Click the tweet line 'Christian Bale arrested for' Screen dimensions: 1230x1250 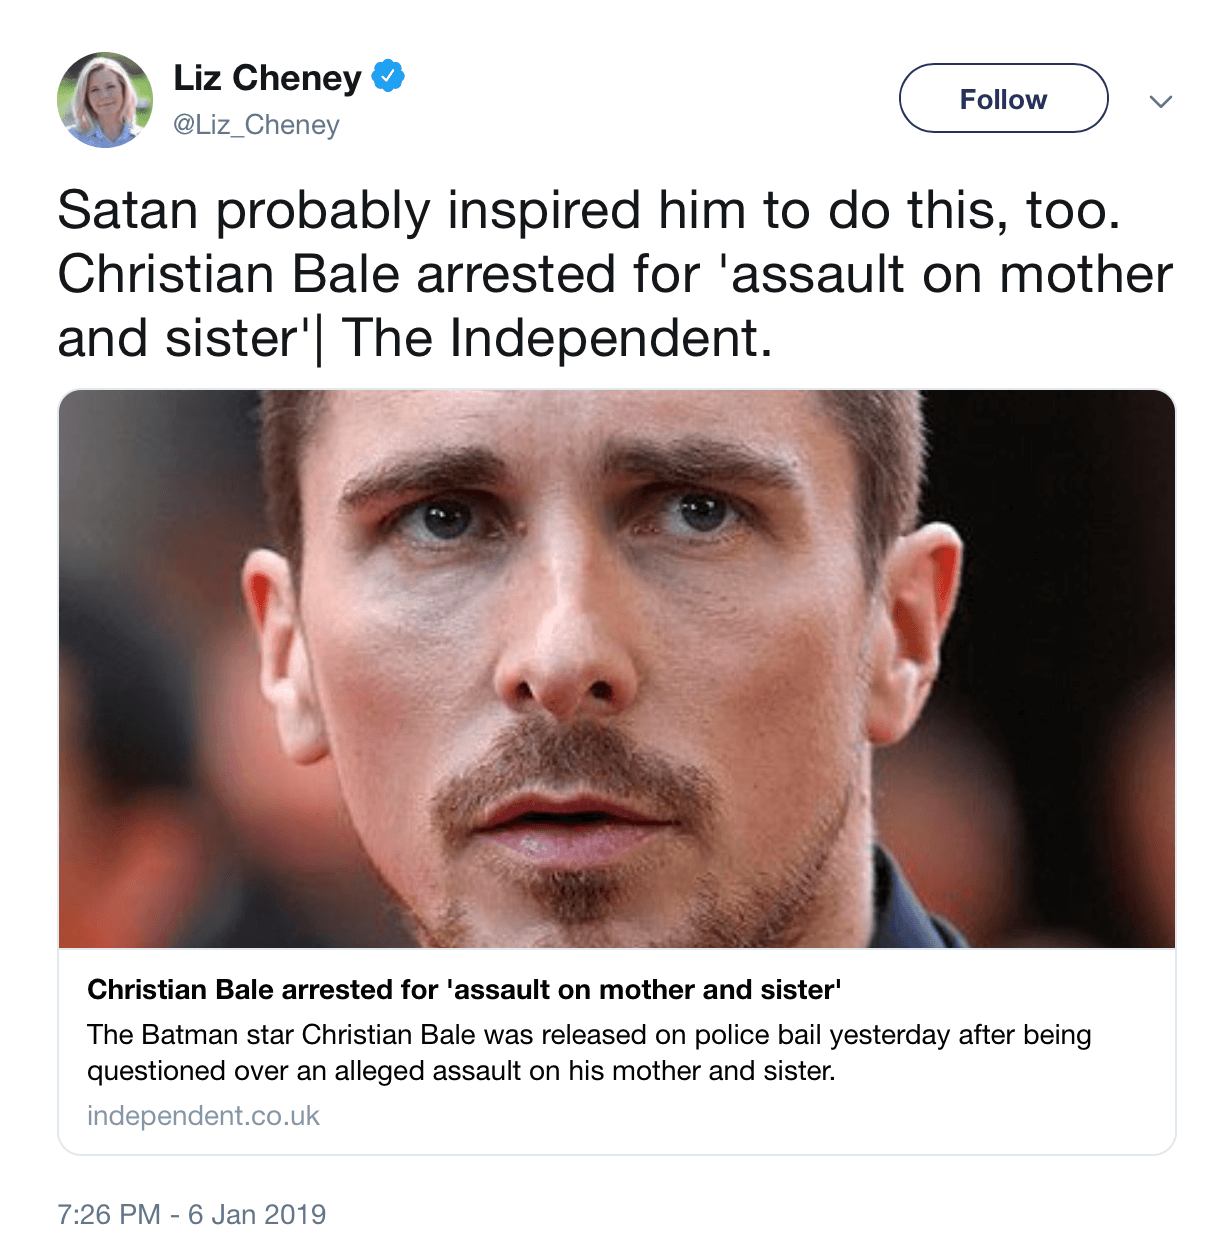(379, 274)
